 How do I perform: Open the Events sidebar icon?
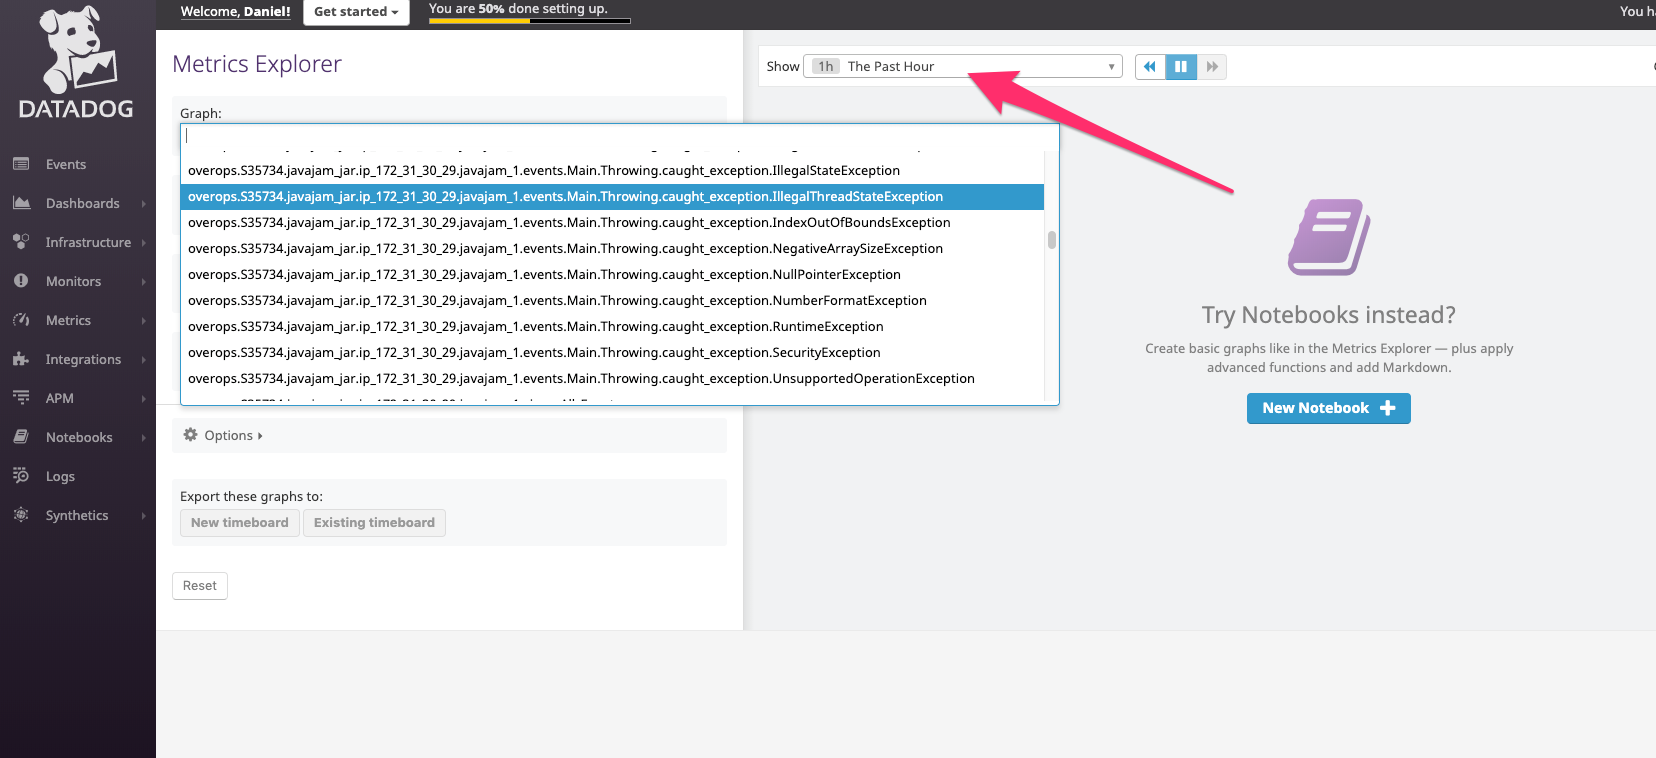[21, 164]
